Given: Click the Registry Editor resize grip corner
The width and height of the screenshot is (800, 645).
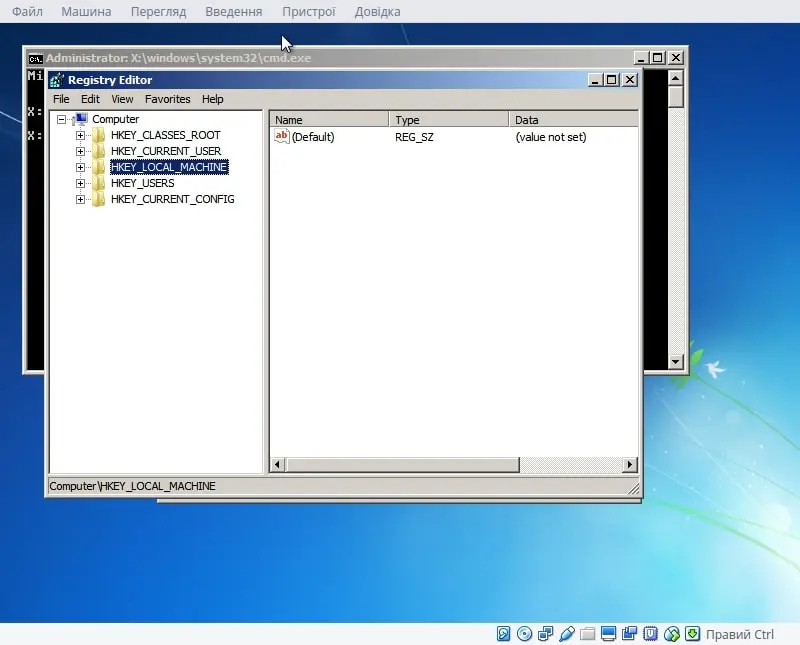Looking at the screenshot, I should point(633,489).
